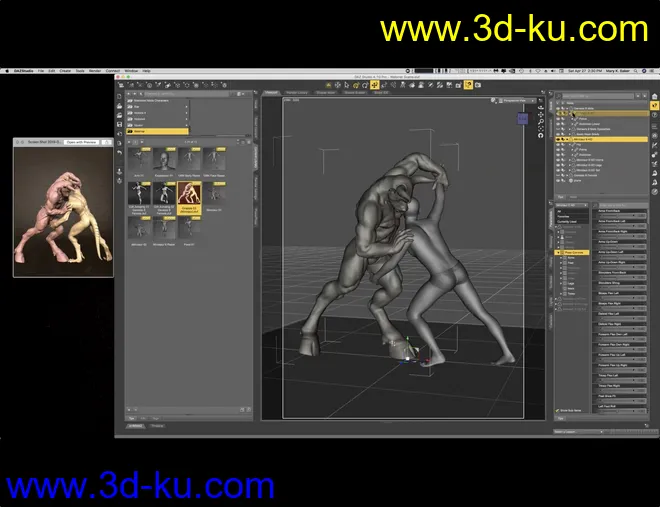Toggle visibility eye of highlighted Minotaur scene item
This screenshot has height=507, width=660.
tap(559, 139)
